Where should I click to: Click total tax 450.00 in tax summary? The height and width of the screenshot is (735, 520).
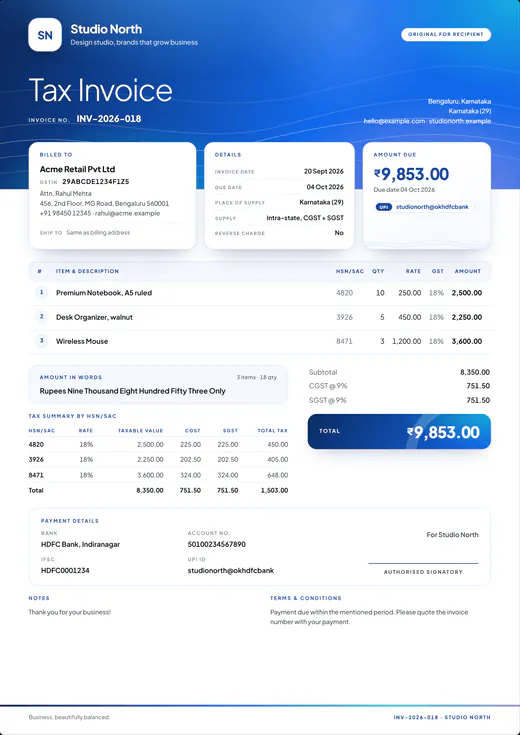point(278,444)
